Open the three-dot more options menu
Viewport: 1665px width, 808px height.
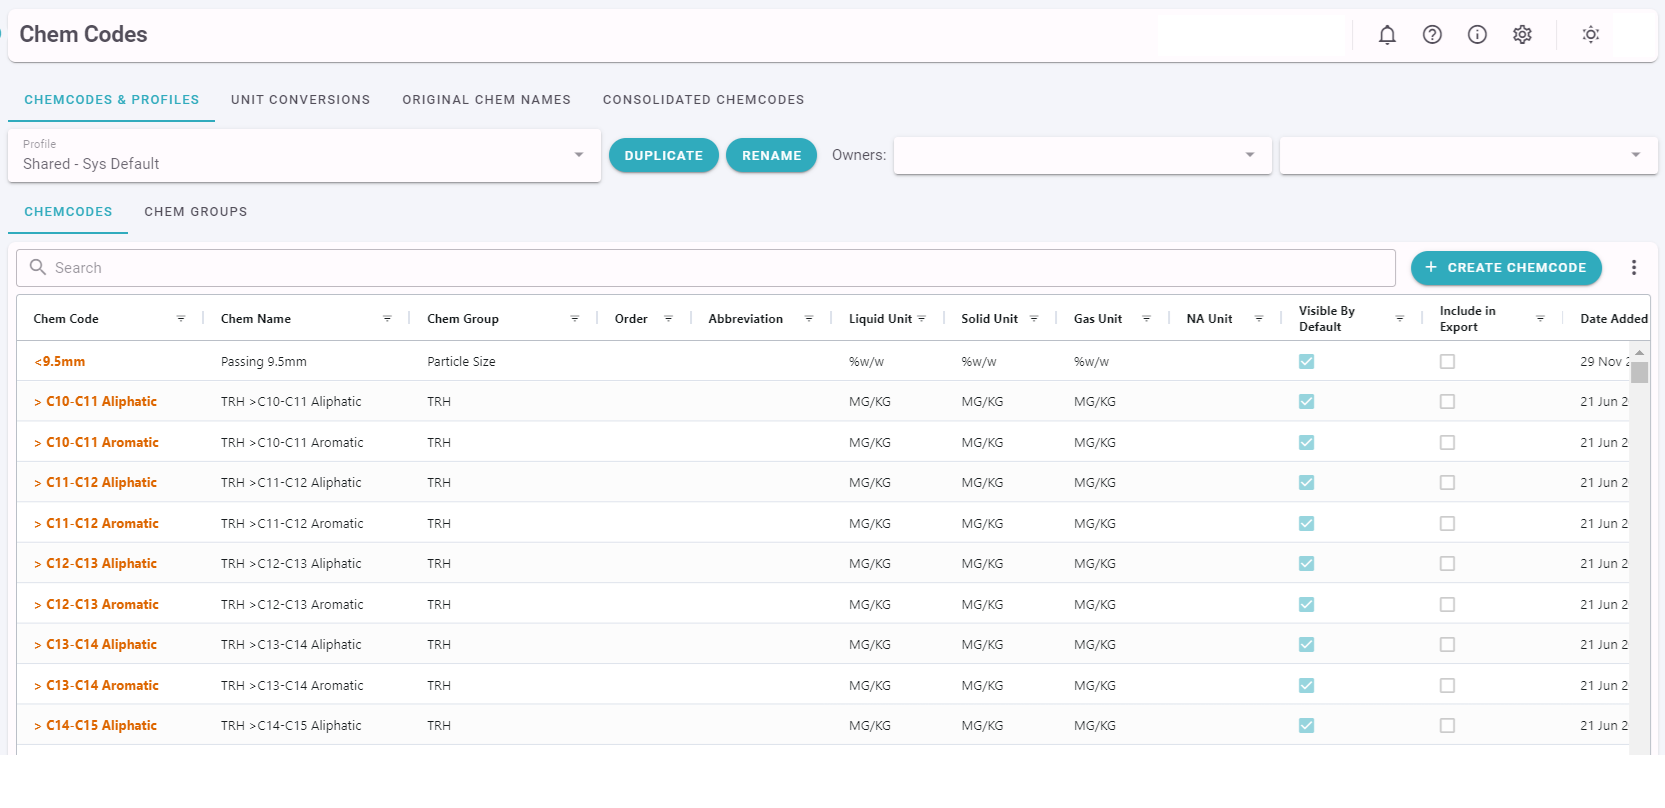pyautogui.click(x=1634, y=267)
